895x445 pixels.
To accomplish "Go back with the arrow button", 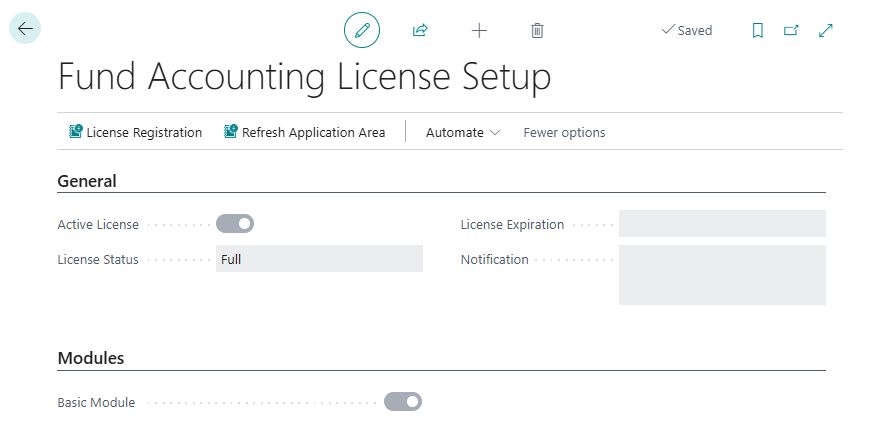I will [x=25, y=29].
